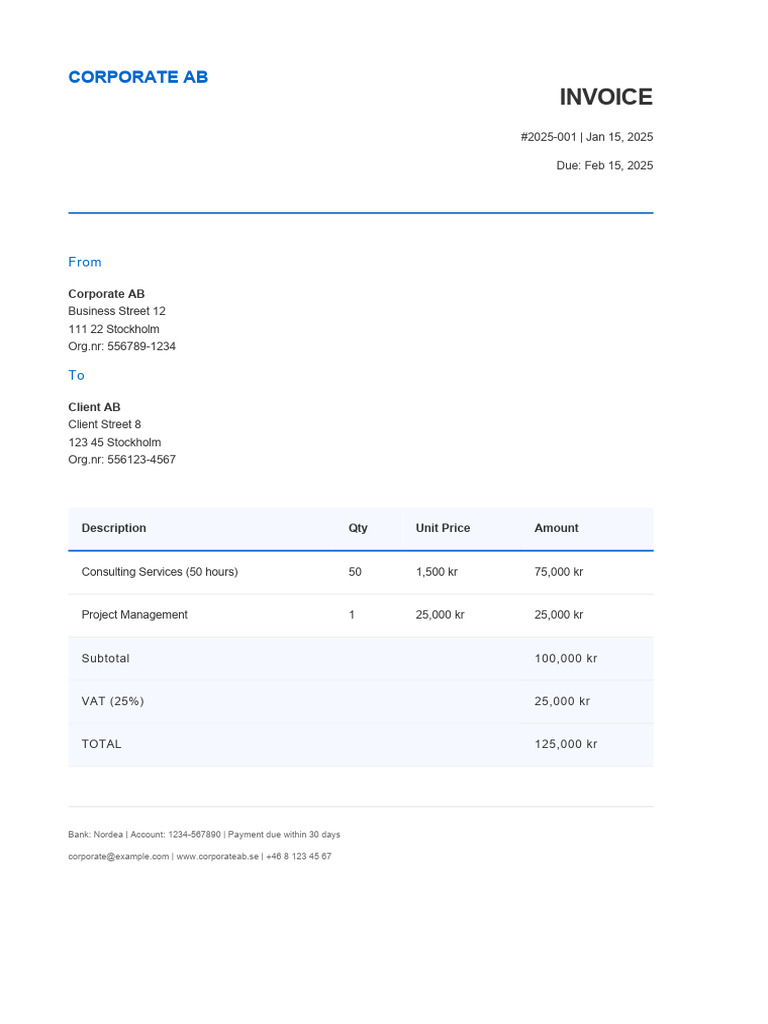Viewport: 768px width, 1024px height.
Task: Click the Subtotal label
Action: click(106, 658)
